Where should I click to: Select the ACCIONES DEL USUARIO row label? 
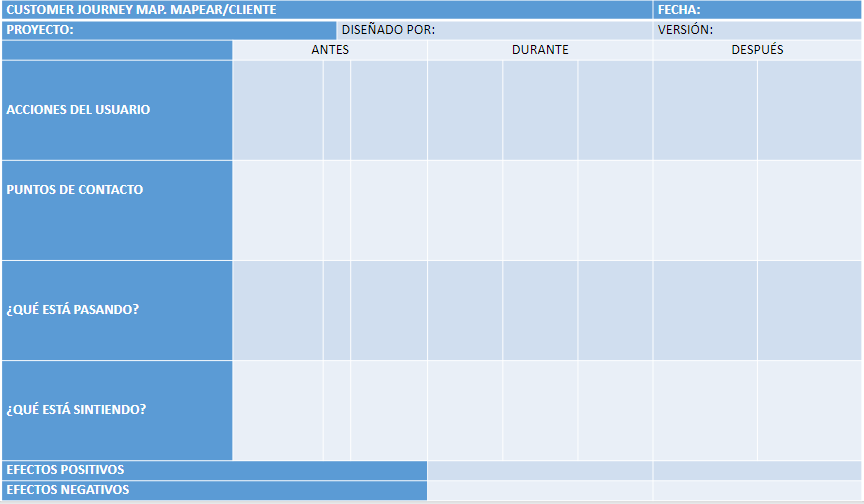pyautogui.click(x=117, y=110)
